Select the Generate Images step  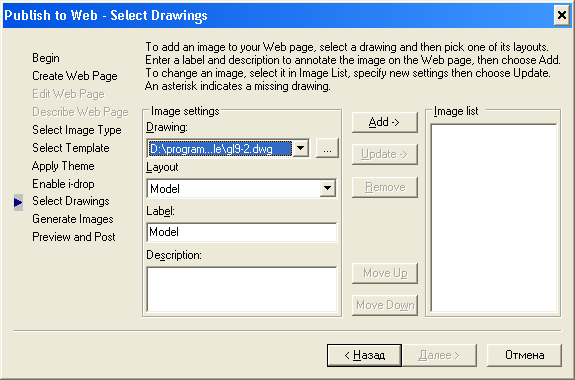(x=73, y=219)
